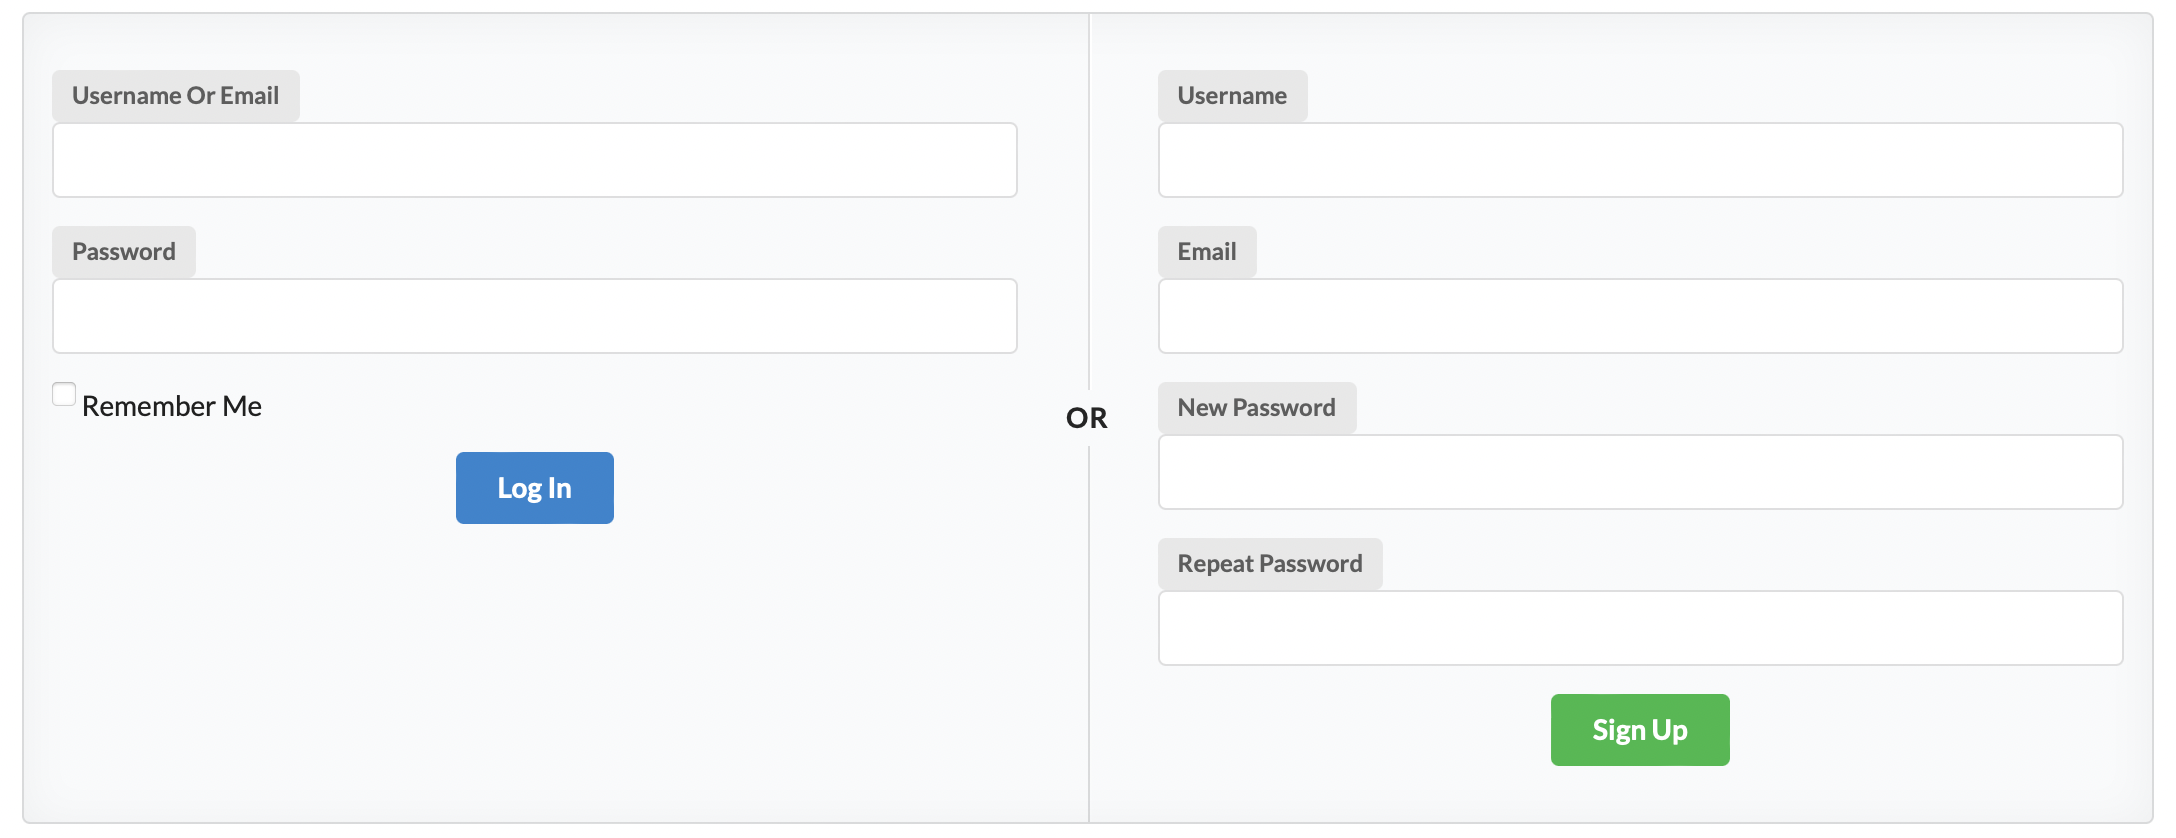The width and height of the screenshot is (2176, 838).
Task: Click the signup Username input box
Action: click(1640, 160)
